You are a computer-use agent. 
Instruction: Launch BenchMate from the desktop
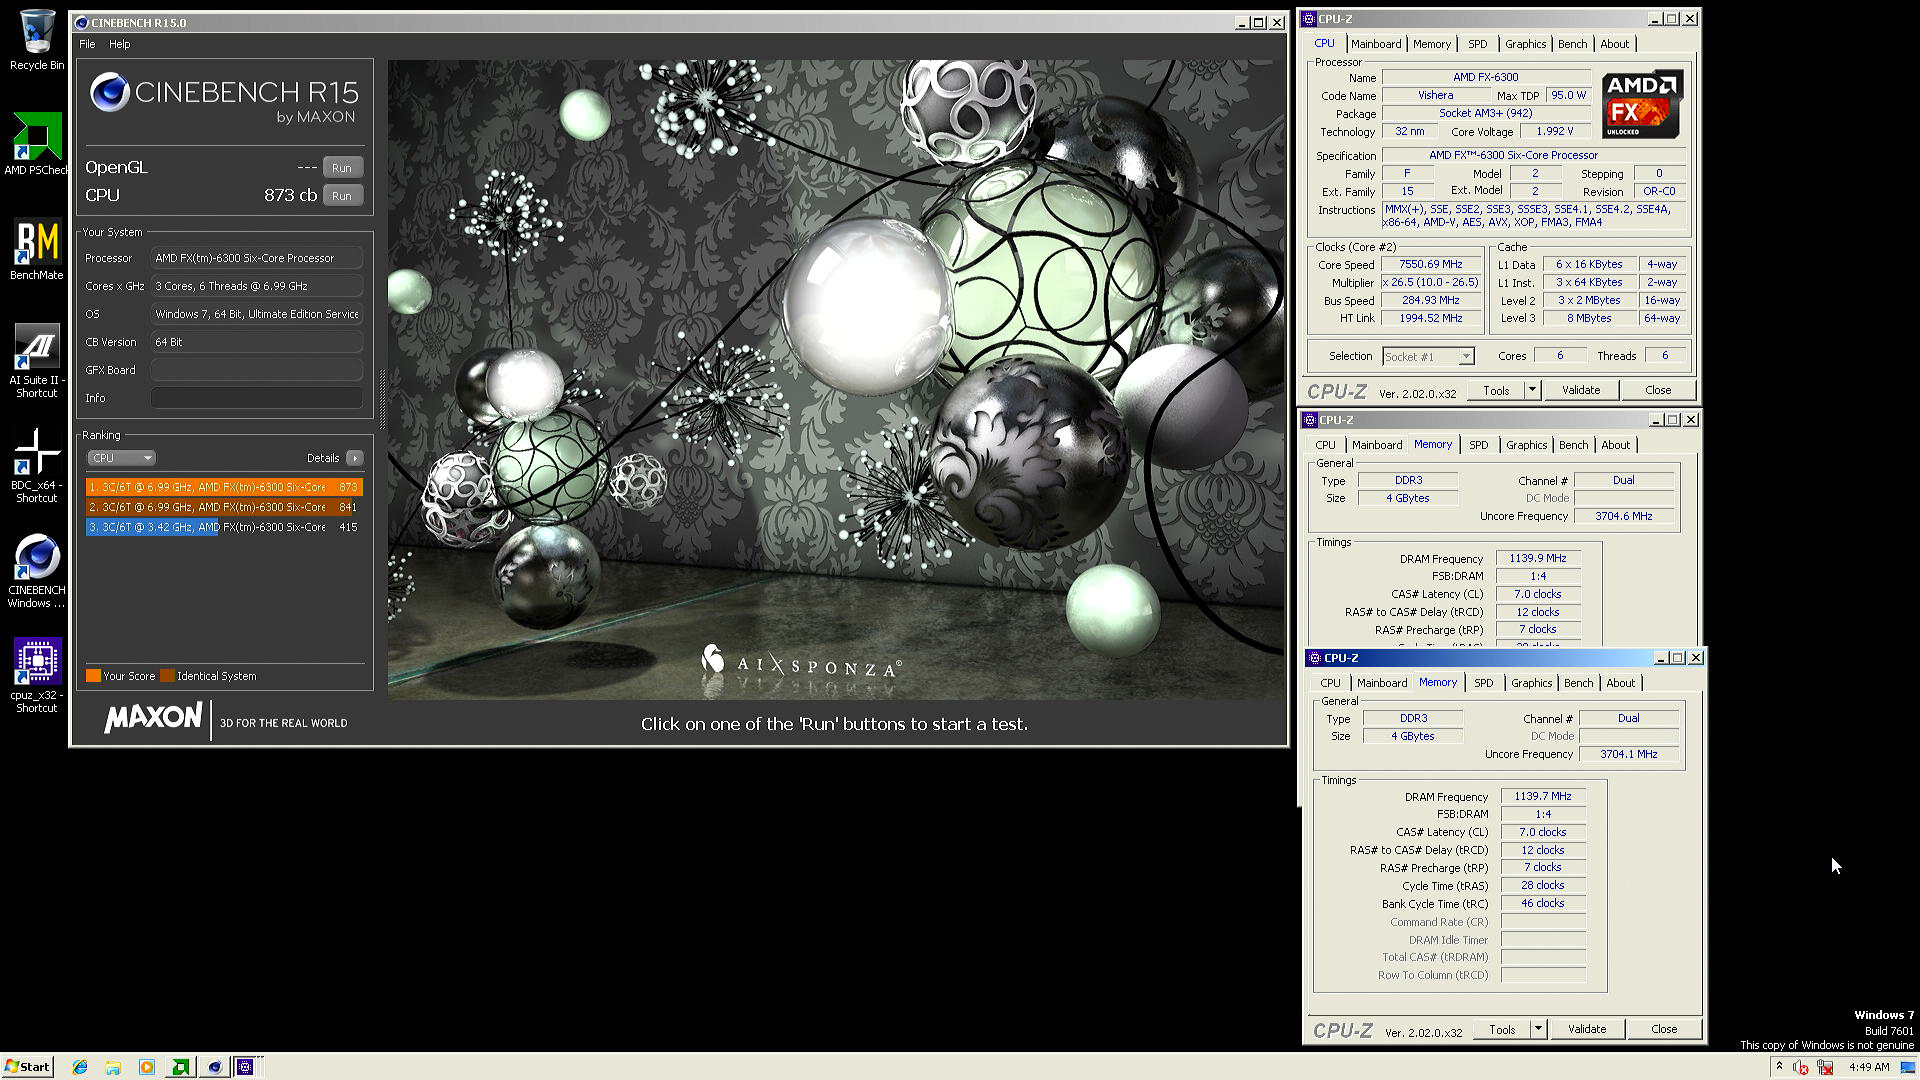tap(37, 249)
